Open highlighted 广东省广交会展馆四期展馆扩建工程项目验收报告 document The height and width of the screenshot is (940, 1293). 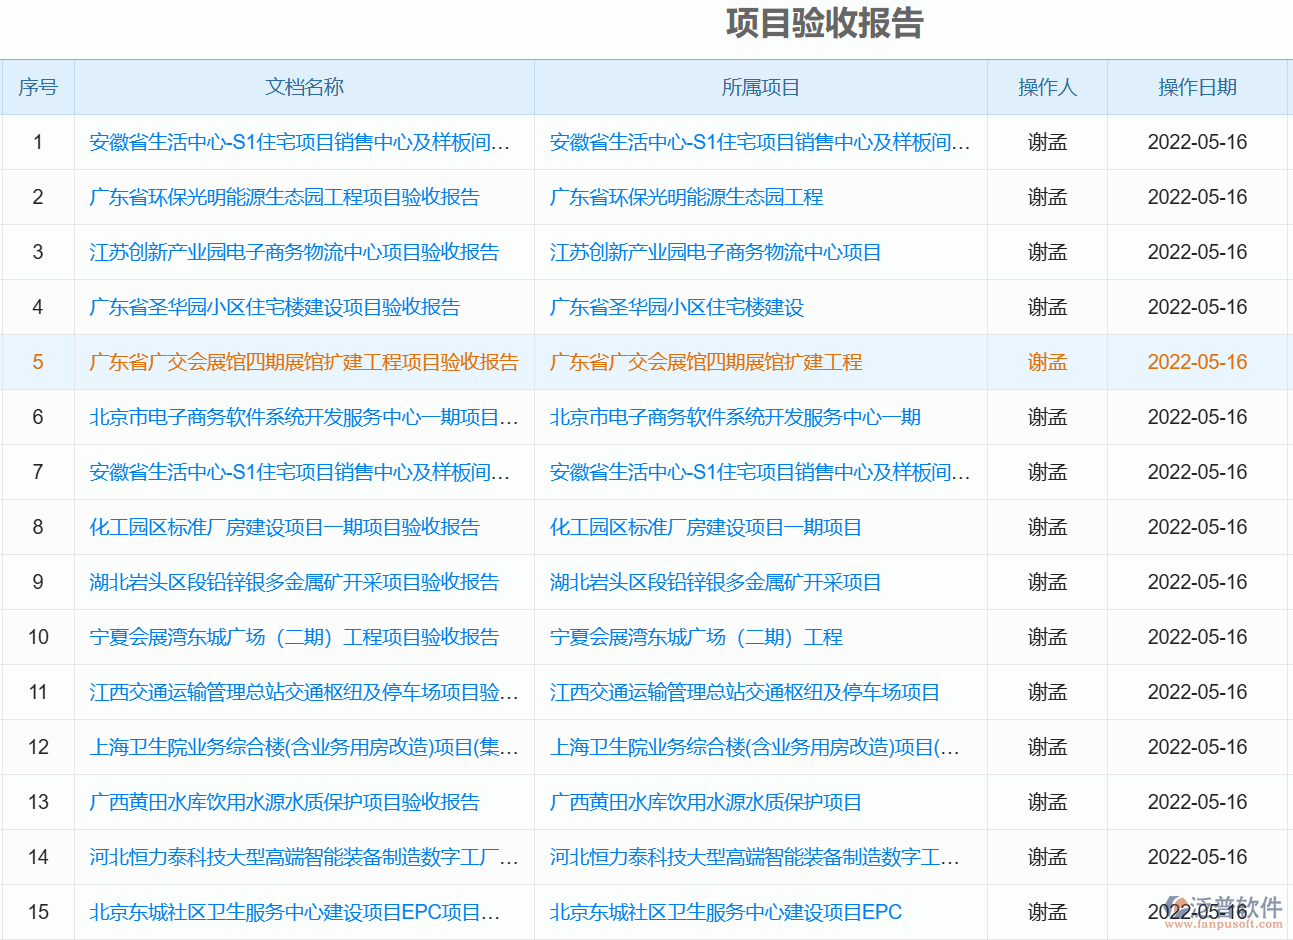[304, 362]
